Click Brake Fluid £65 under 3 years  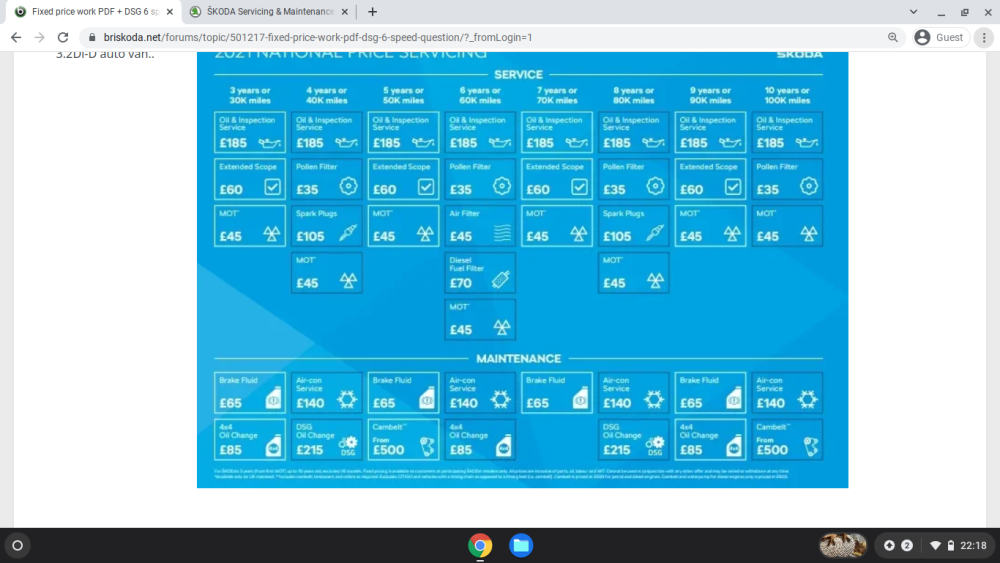[249, 393]
